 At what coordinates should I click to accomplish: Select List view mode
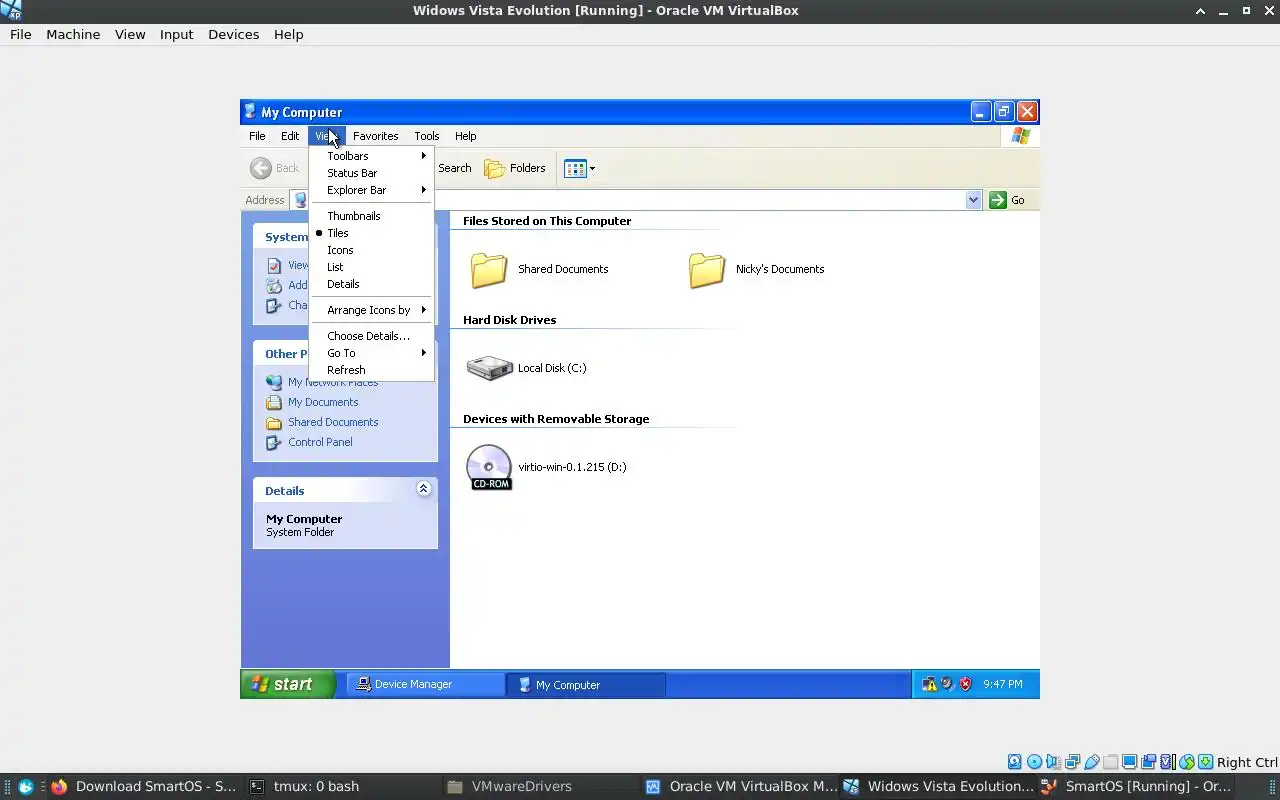(371, 267)
